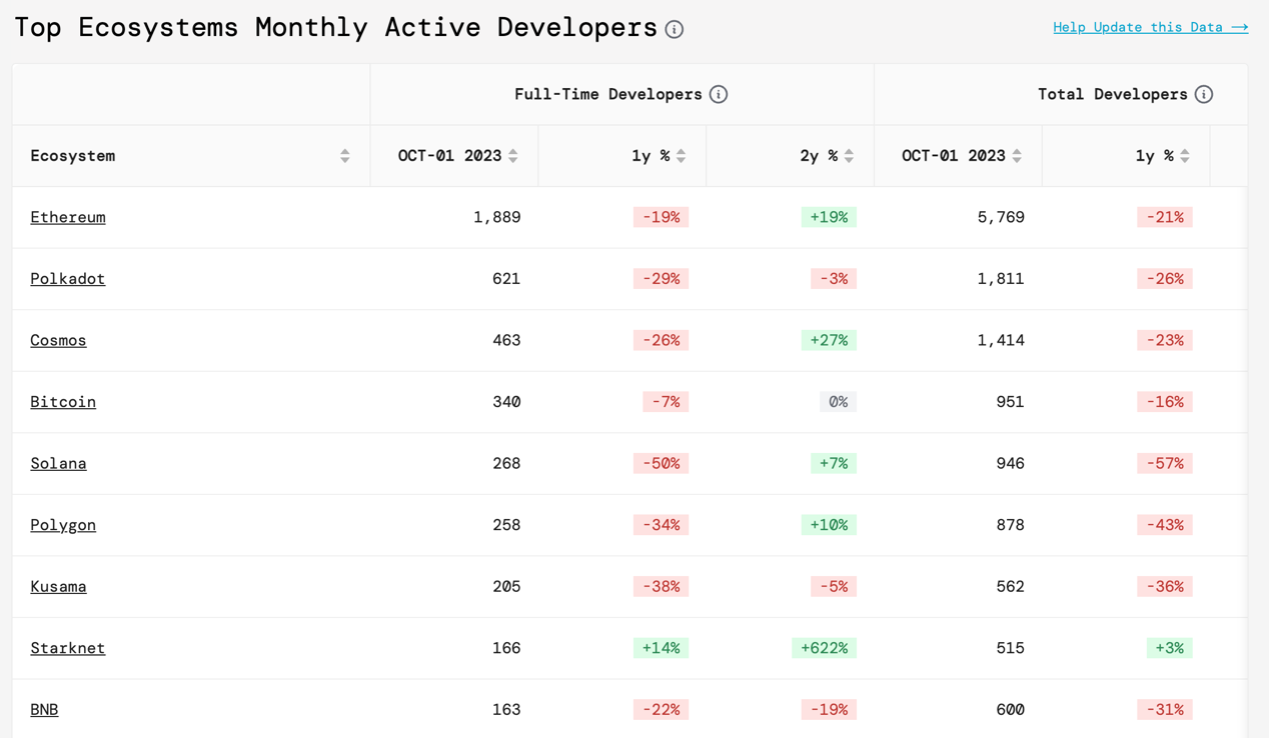View Polygon ecosystem details
Image resolution: width=1274 pixels, height=742 pixels.
[63, 525]
